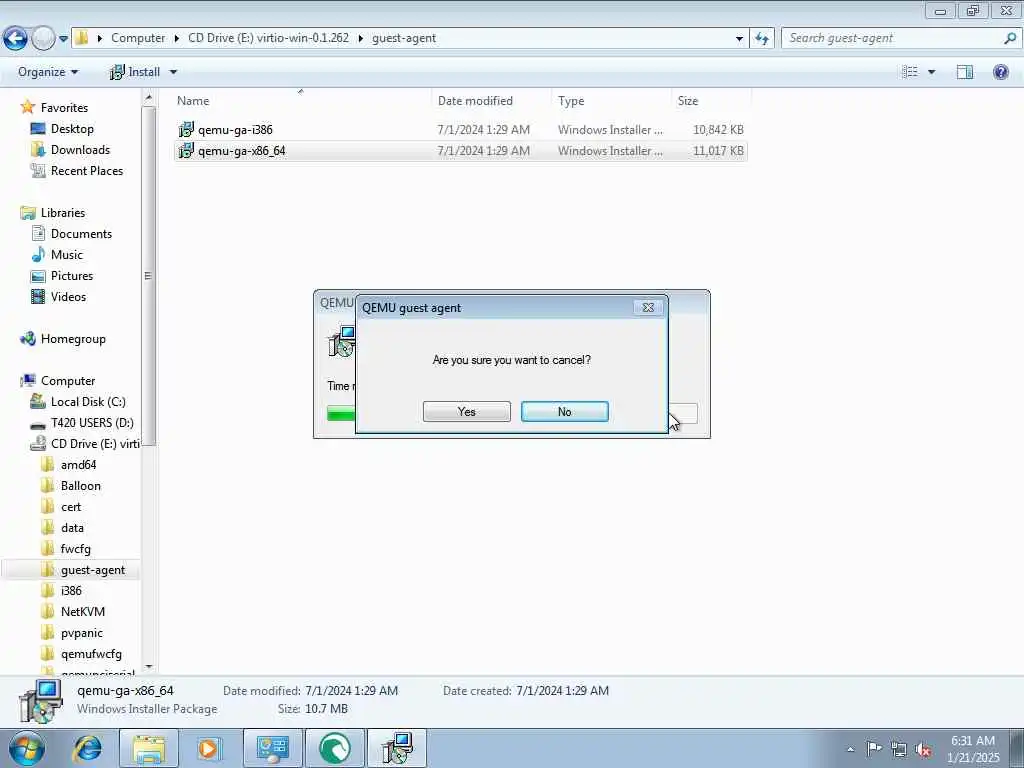1024x768 pixels.
Task: Click the installer package taskbar icon
Action: pos(397,749)
